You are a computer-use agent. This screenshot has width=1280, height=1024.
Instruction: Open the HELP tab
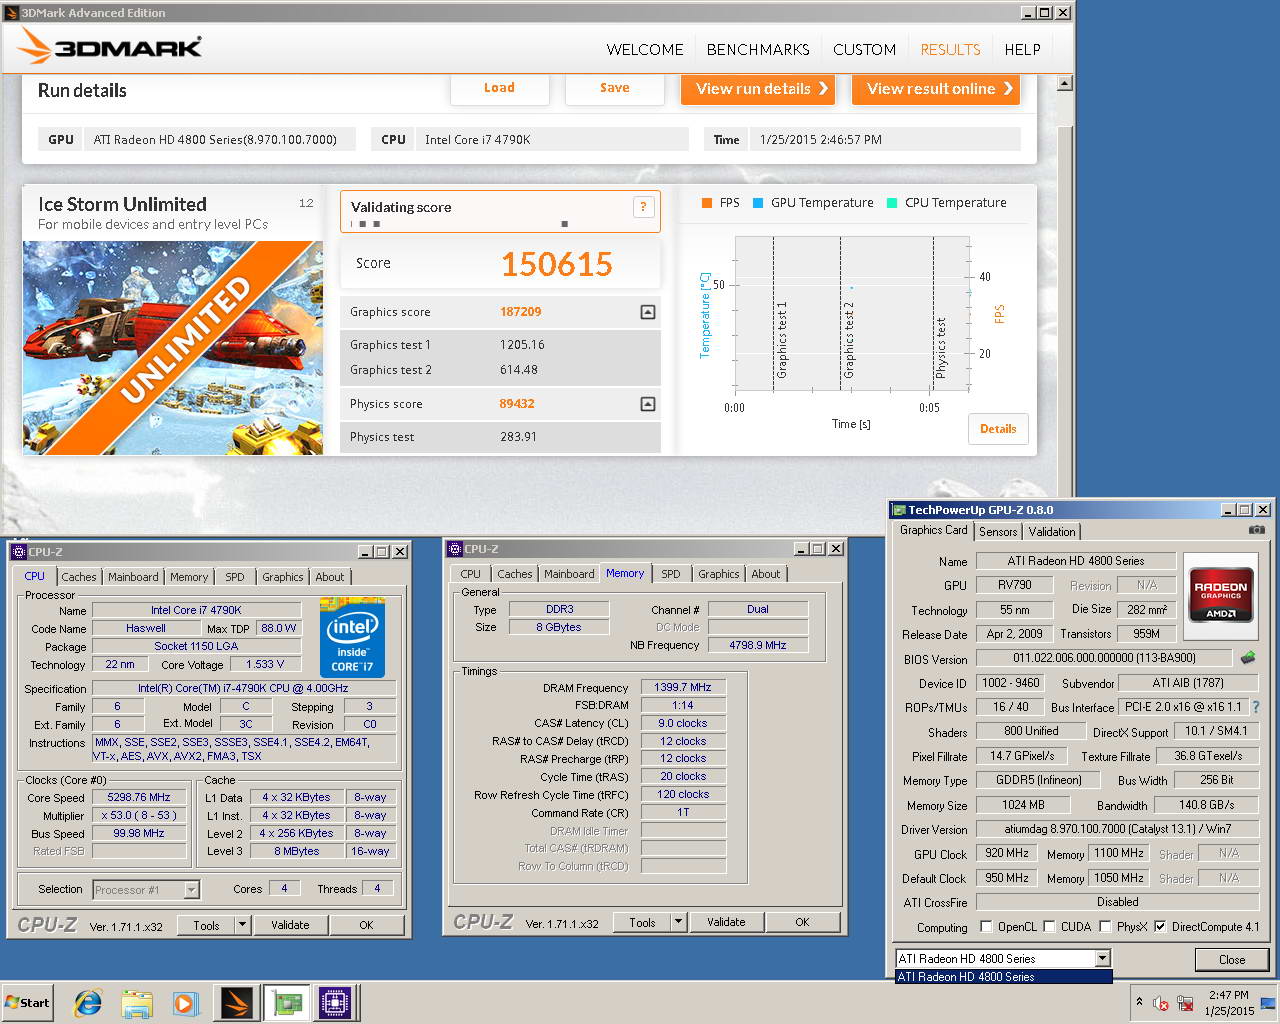coord(1022,49)
